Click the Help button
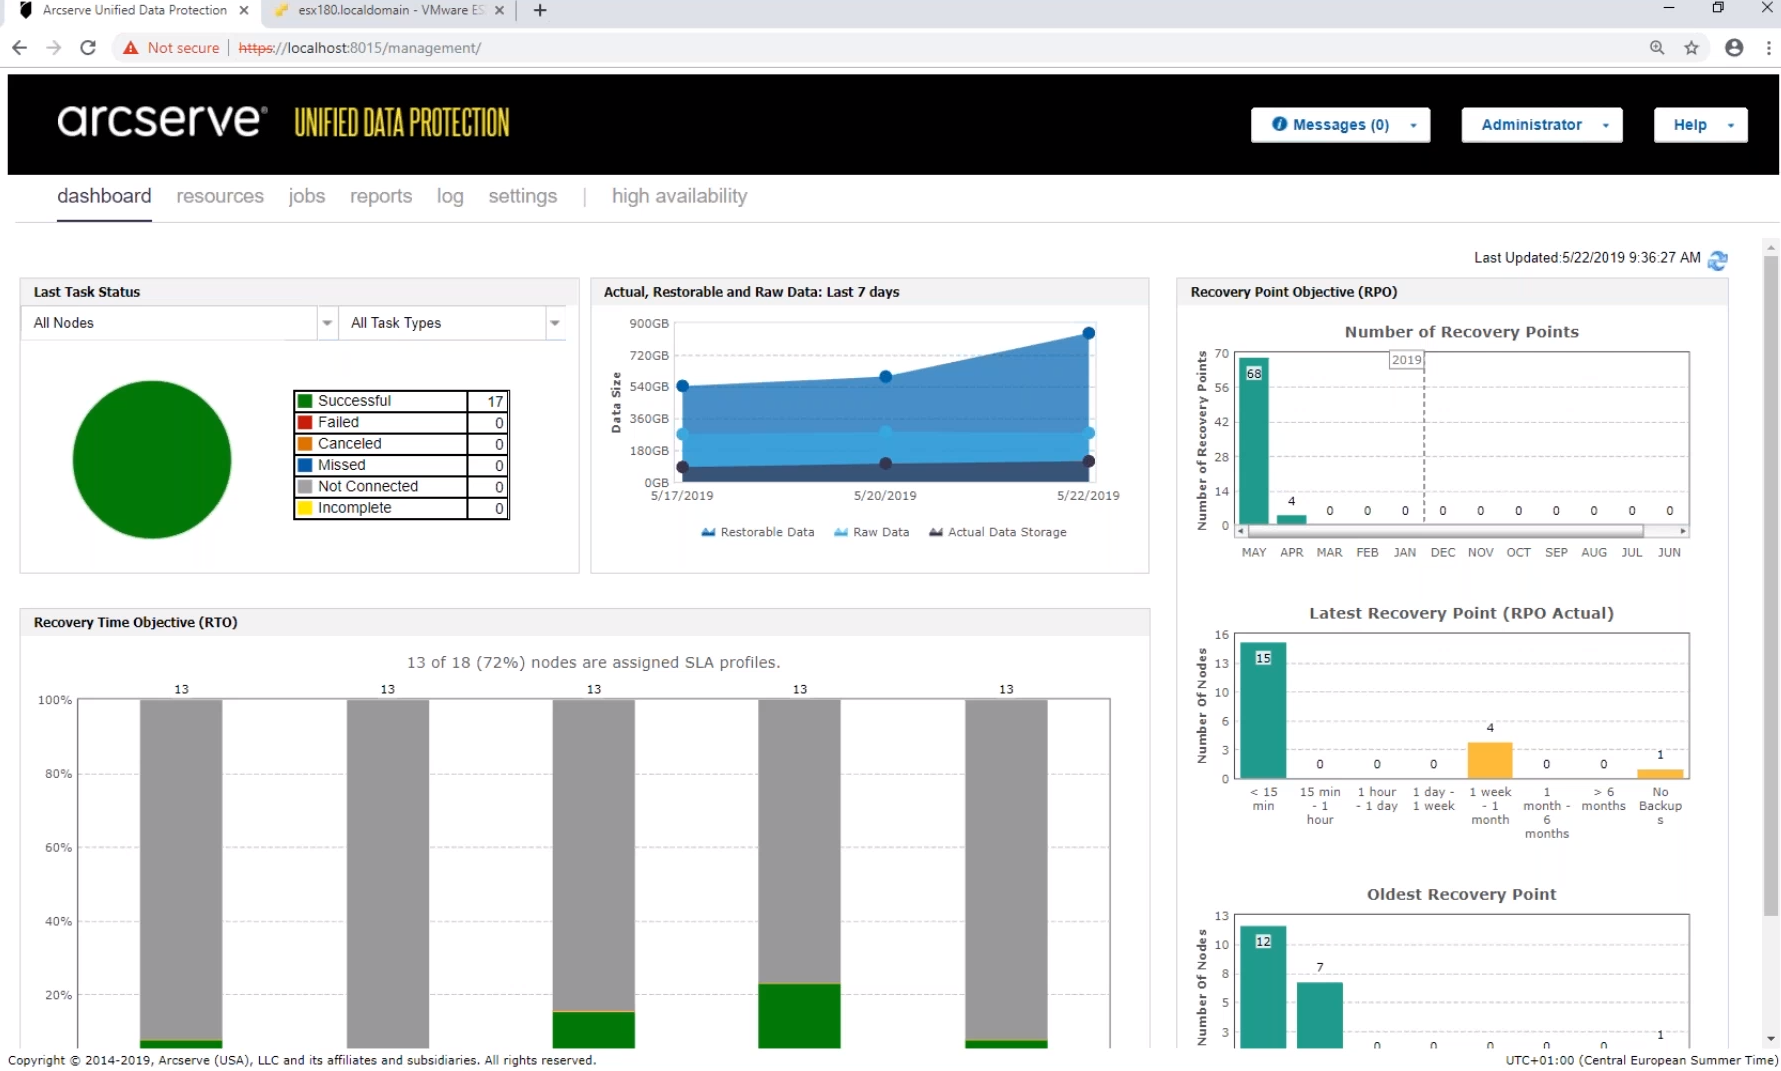1781x1071 pixels. (x=1700, y=125)
